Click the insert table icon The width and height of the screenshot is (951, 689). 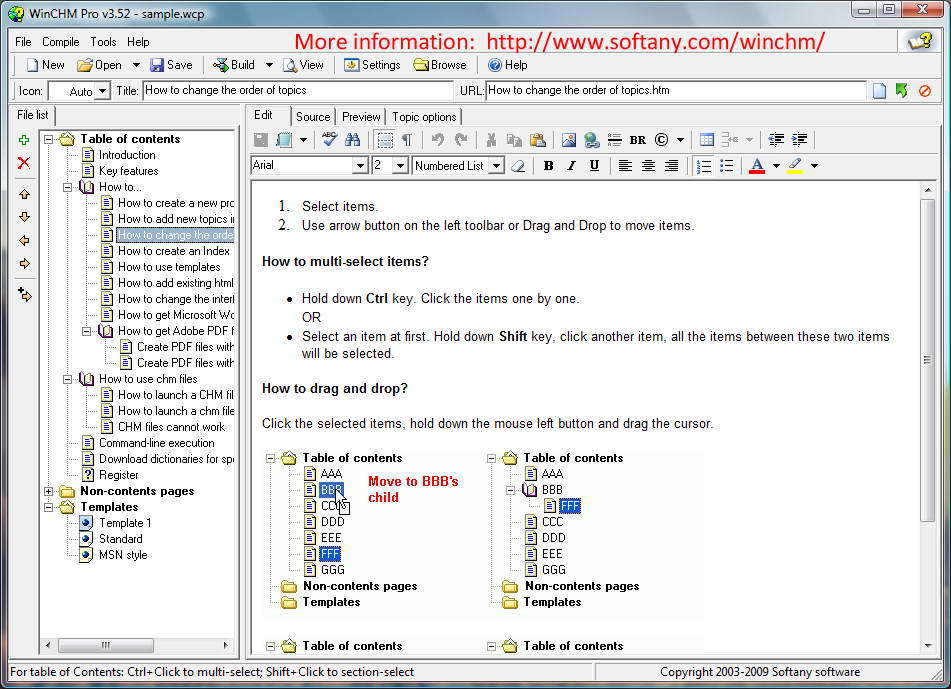click(x=707, y=140)
